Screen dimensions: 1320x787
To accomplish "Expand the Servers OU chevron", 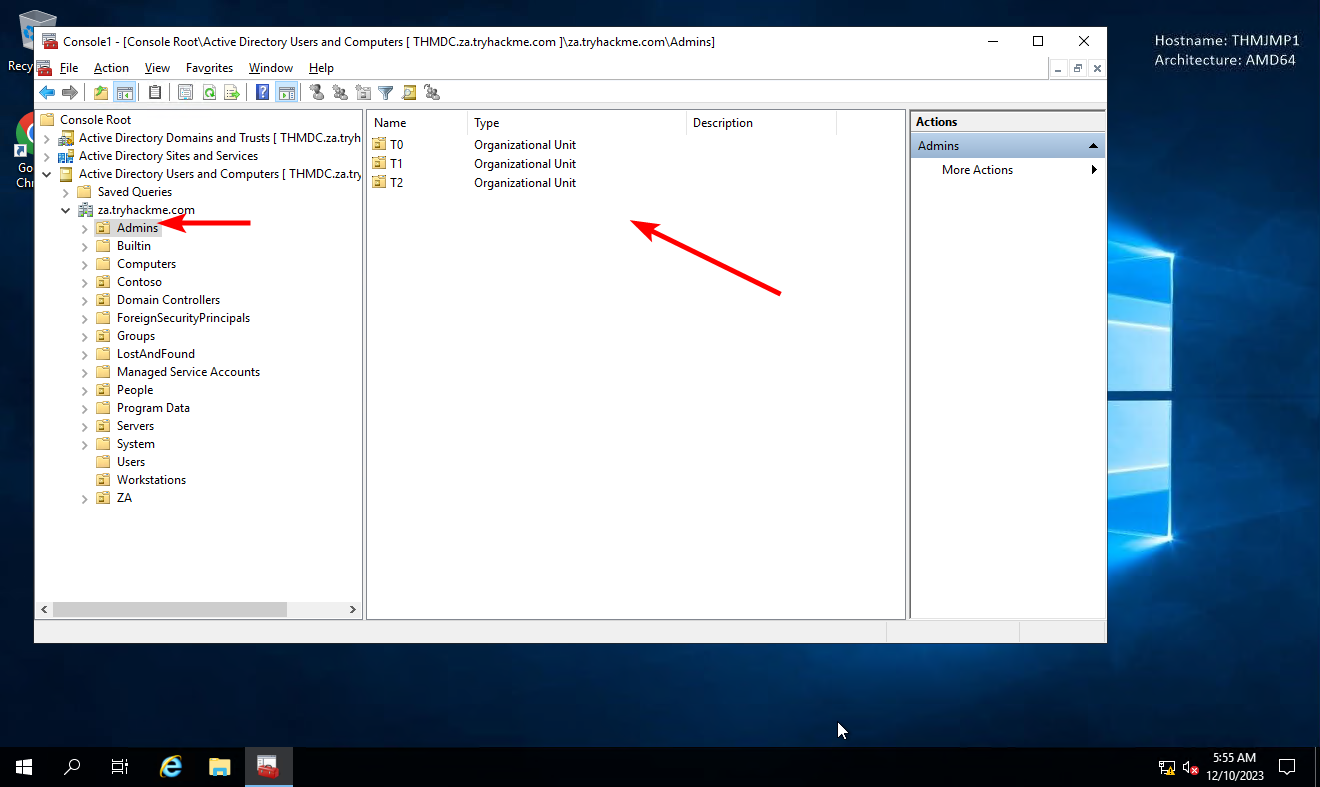I will (x=84, y=426).
